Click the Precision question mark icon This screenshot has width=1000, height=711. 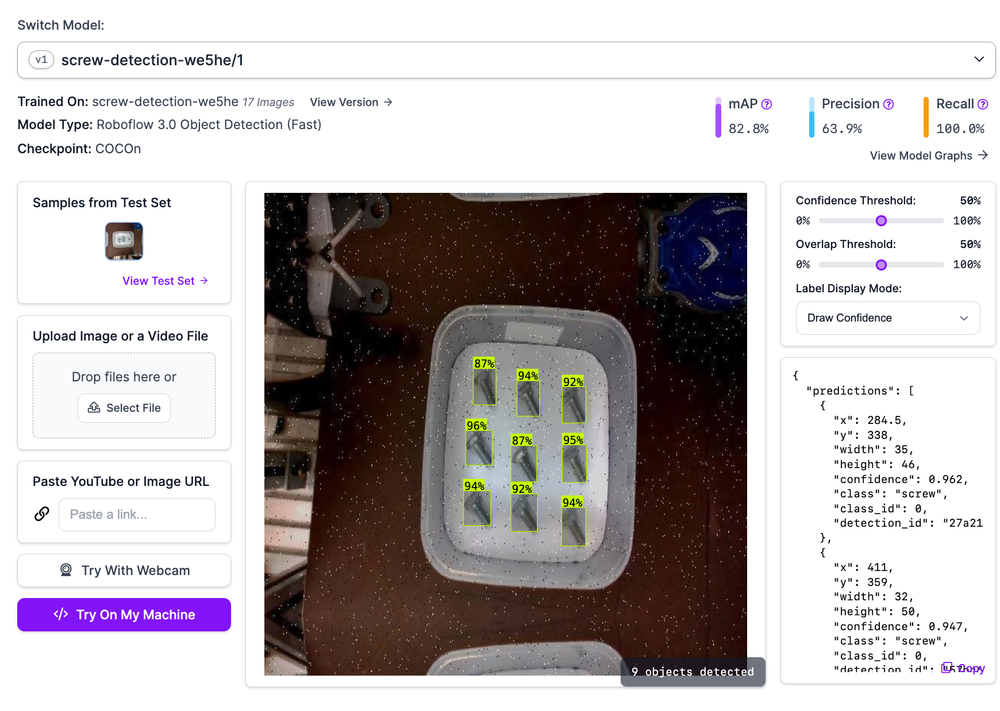click(889, 103)
